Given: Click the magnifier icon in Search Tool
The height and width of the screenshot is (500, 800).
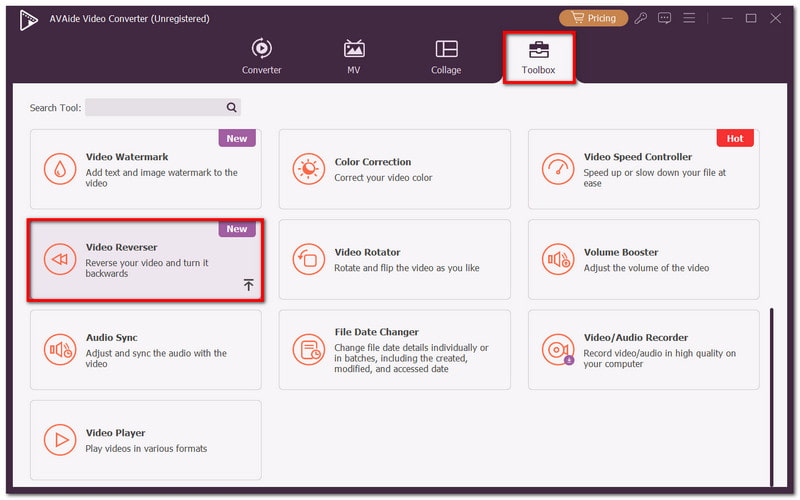Looking at the screenshot, I should (x=231, y=107).
